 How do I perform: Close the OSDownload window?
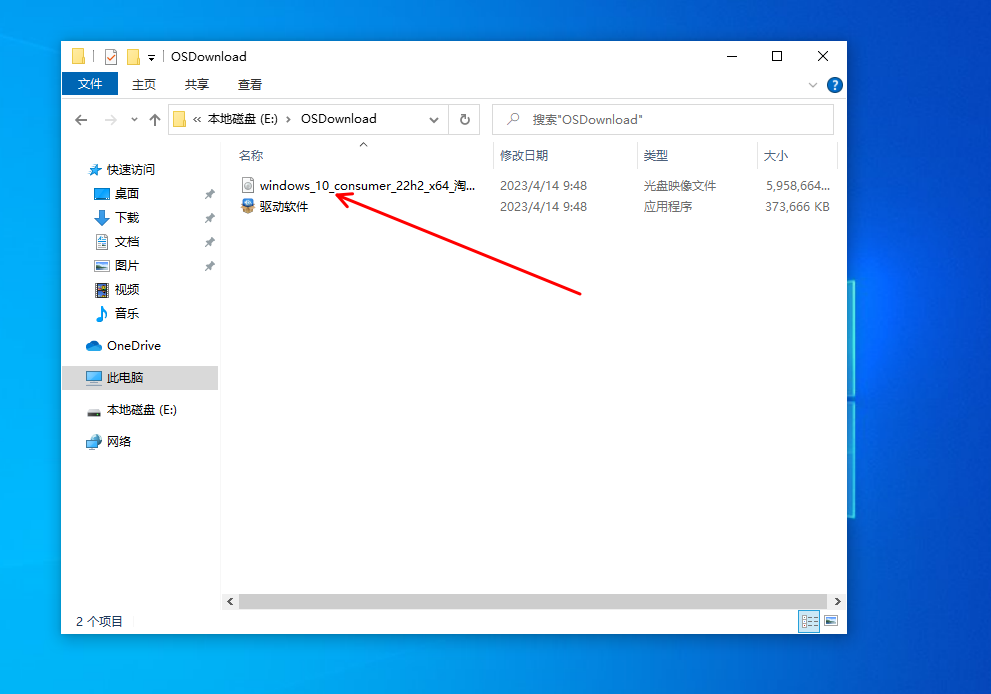click(822, 56)
